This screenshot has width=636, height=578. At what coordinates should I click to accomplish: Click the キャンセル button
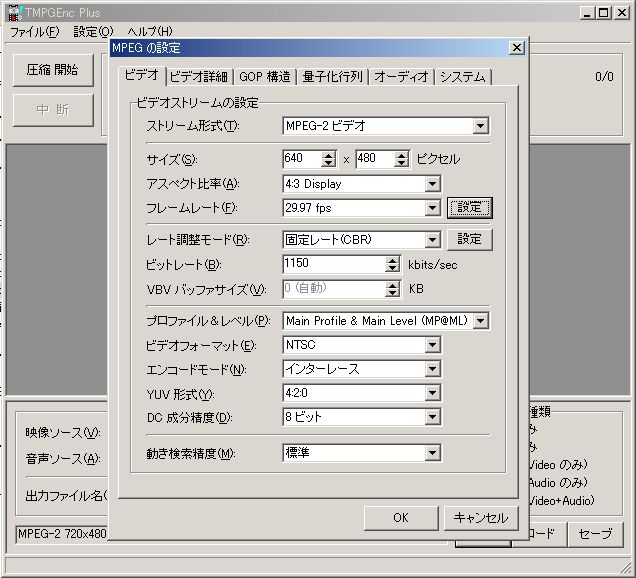pyautogui.click(x=481, y=518)
